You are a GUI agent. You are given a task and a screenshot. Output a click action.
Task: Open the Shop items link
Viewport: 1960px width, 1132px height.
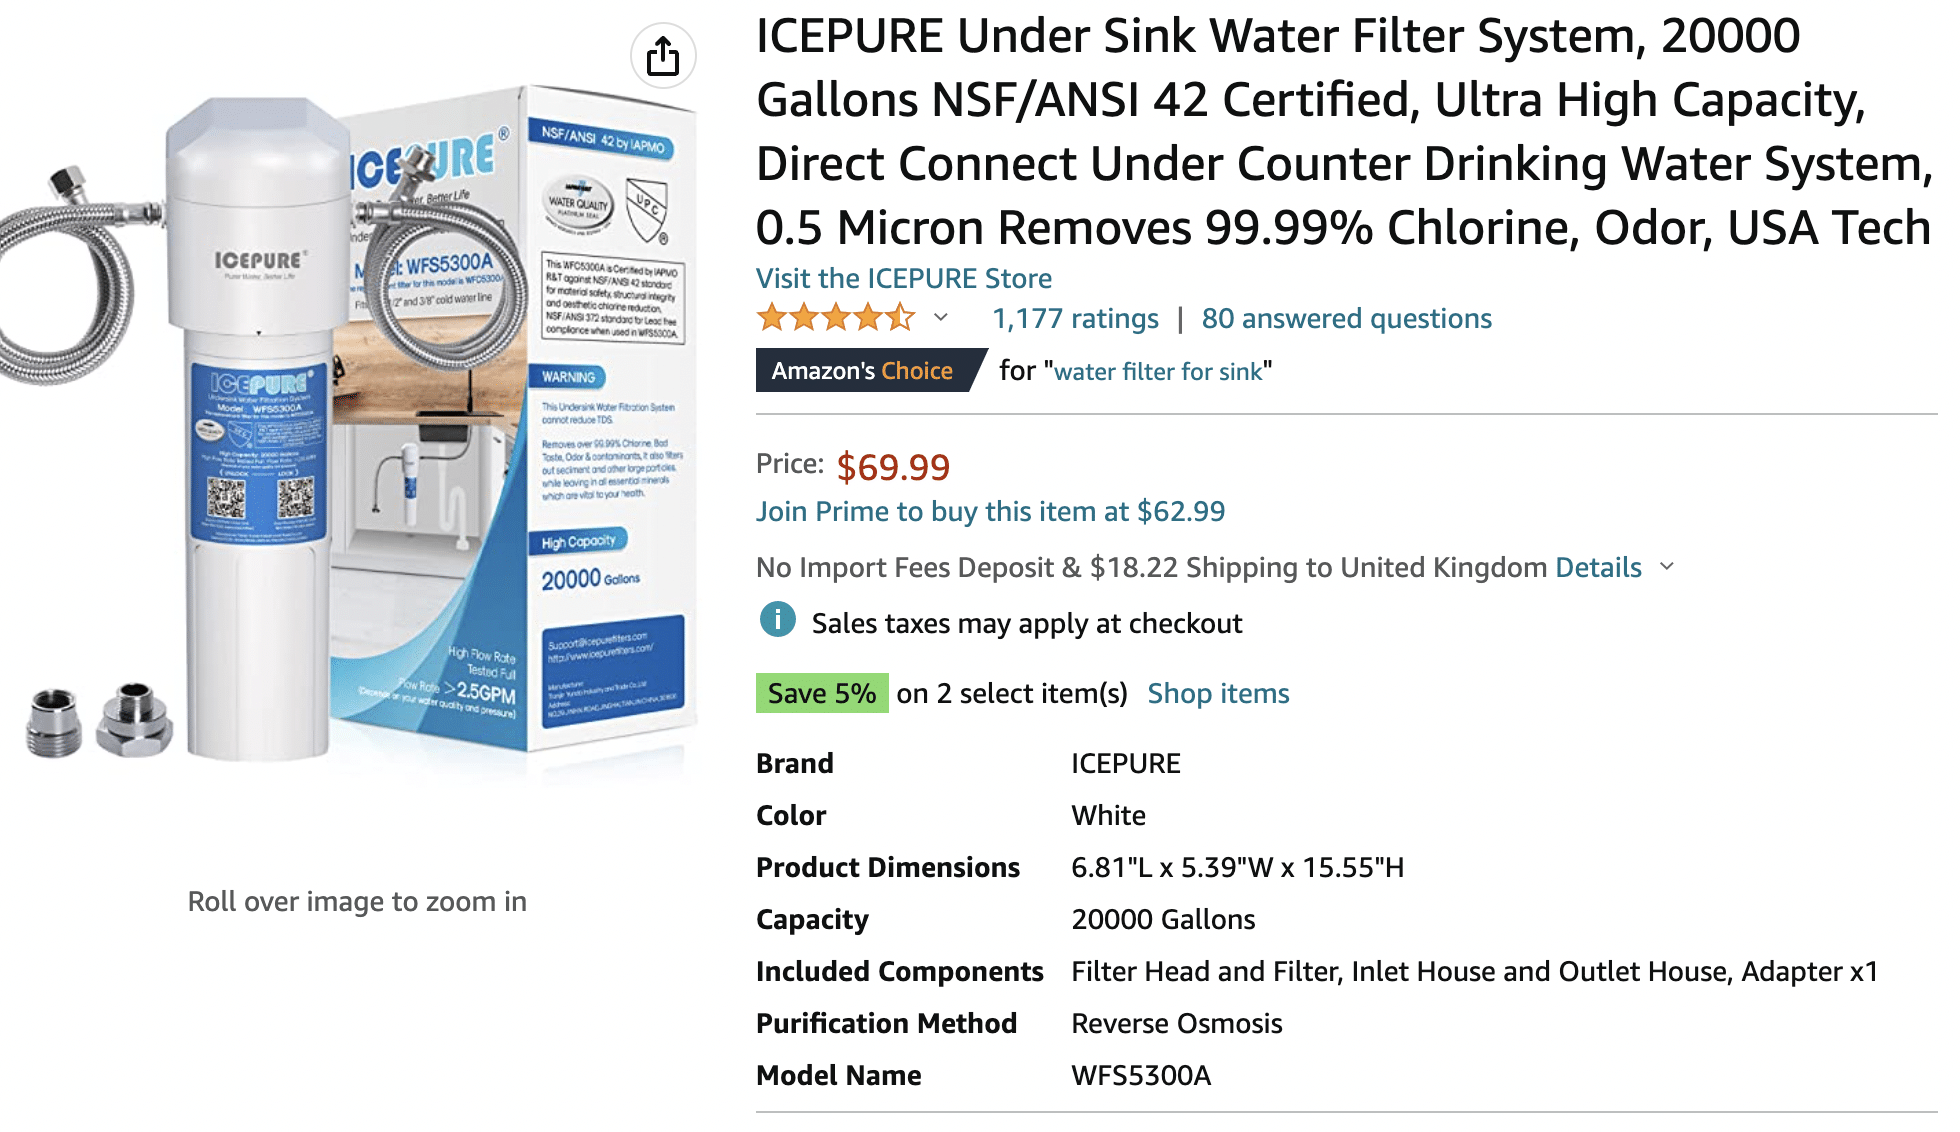pyautogui.click(x=1218, y=693)
